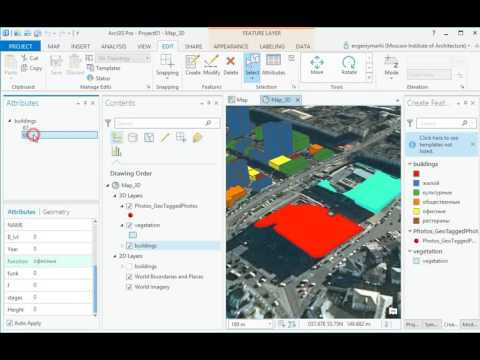Click the search magnifier in Contents pane
This screenshot has height=360, width=480.
(x=208, y=123)
